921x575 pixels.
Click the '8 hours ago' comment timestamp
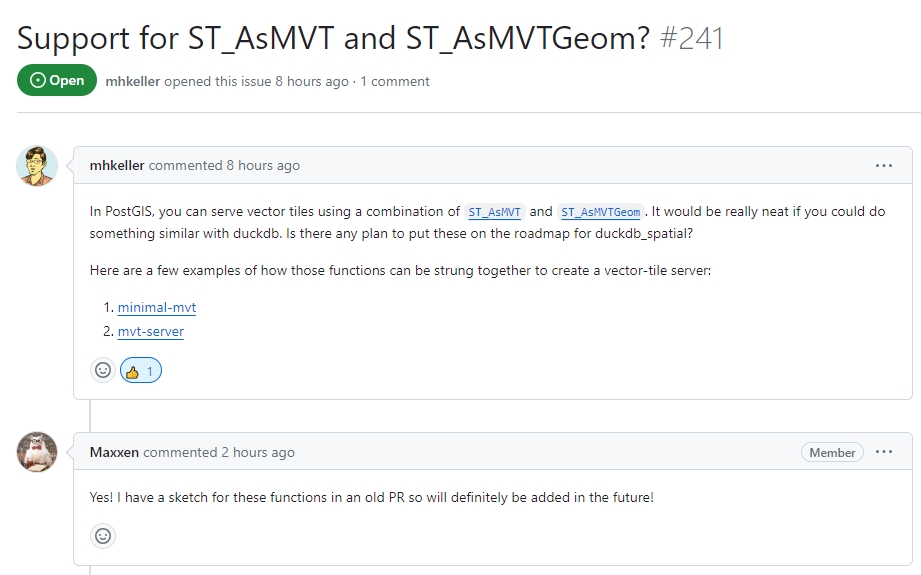point(263,166)
